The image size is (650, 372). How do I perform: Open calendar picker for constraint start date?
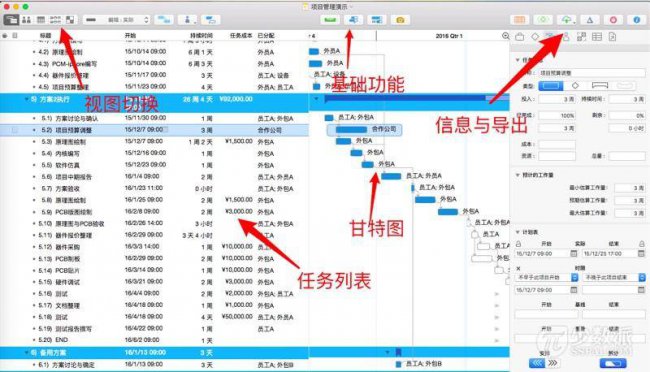(574, 290)
